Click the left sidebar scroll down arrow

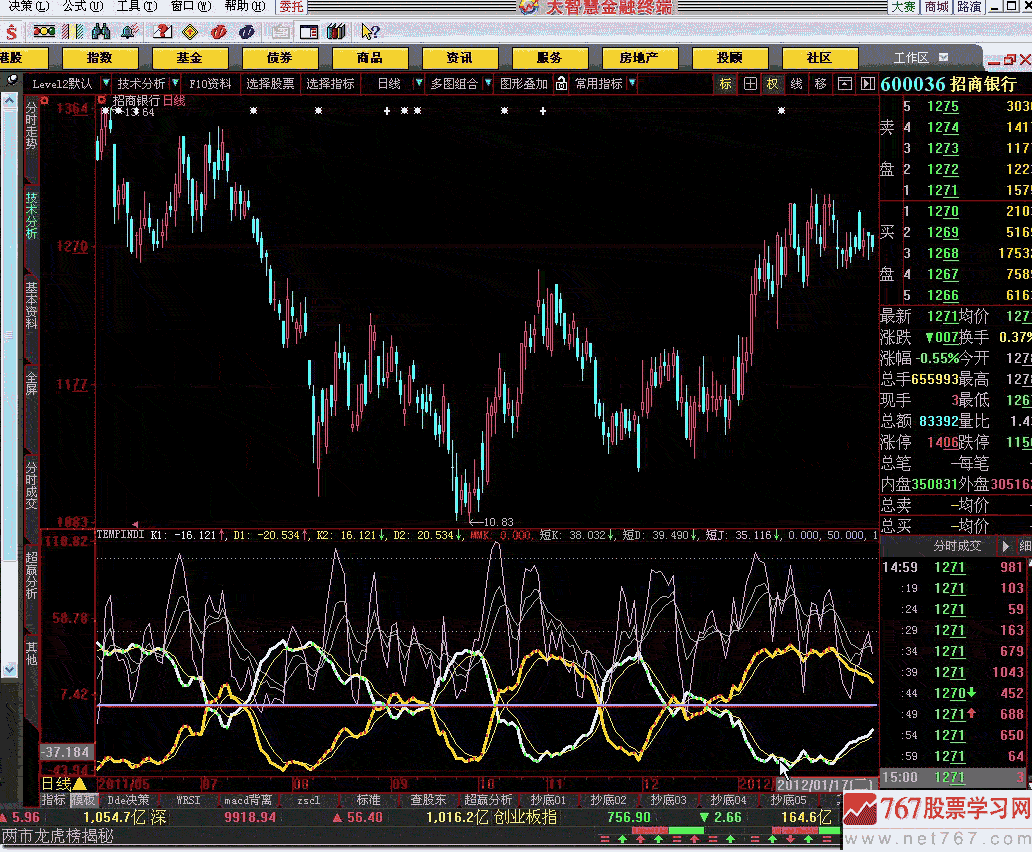click(x=9, y=669)
